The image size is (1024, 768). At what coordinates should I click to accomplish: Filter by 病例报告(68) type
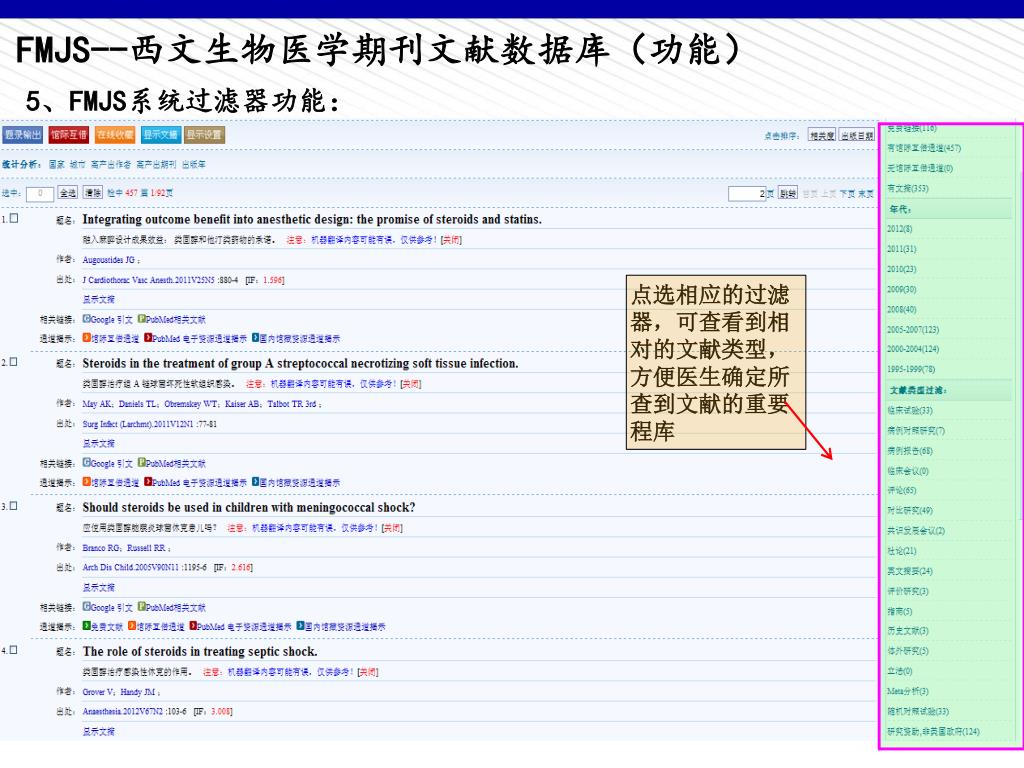tap(910, 451)
